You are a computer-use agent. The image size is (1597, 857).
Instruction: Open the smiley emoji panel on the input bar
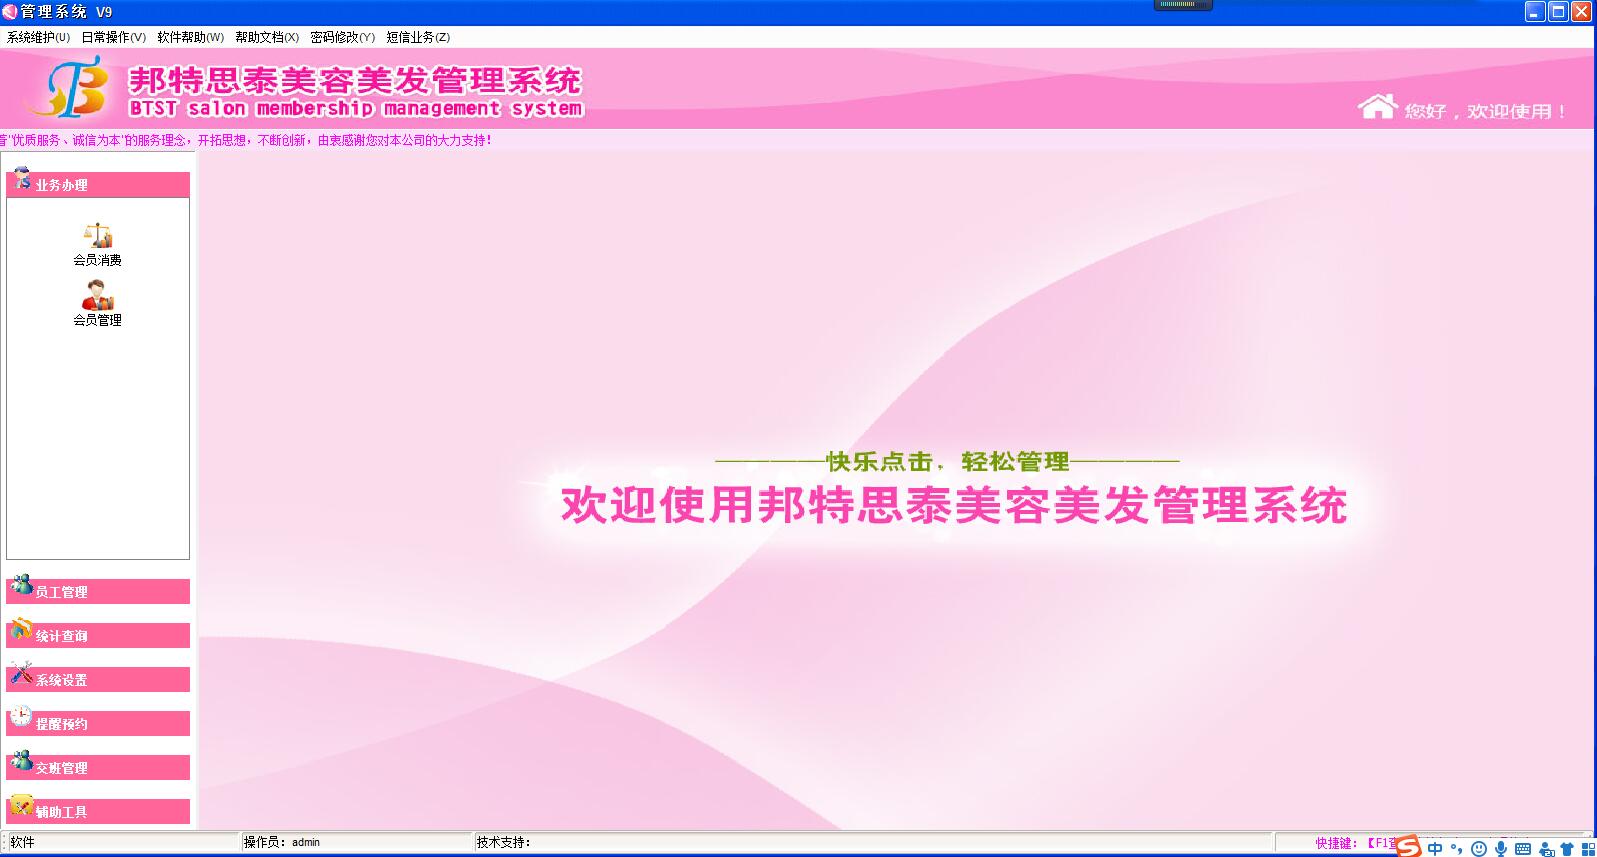(x=1479, y=849)
